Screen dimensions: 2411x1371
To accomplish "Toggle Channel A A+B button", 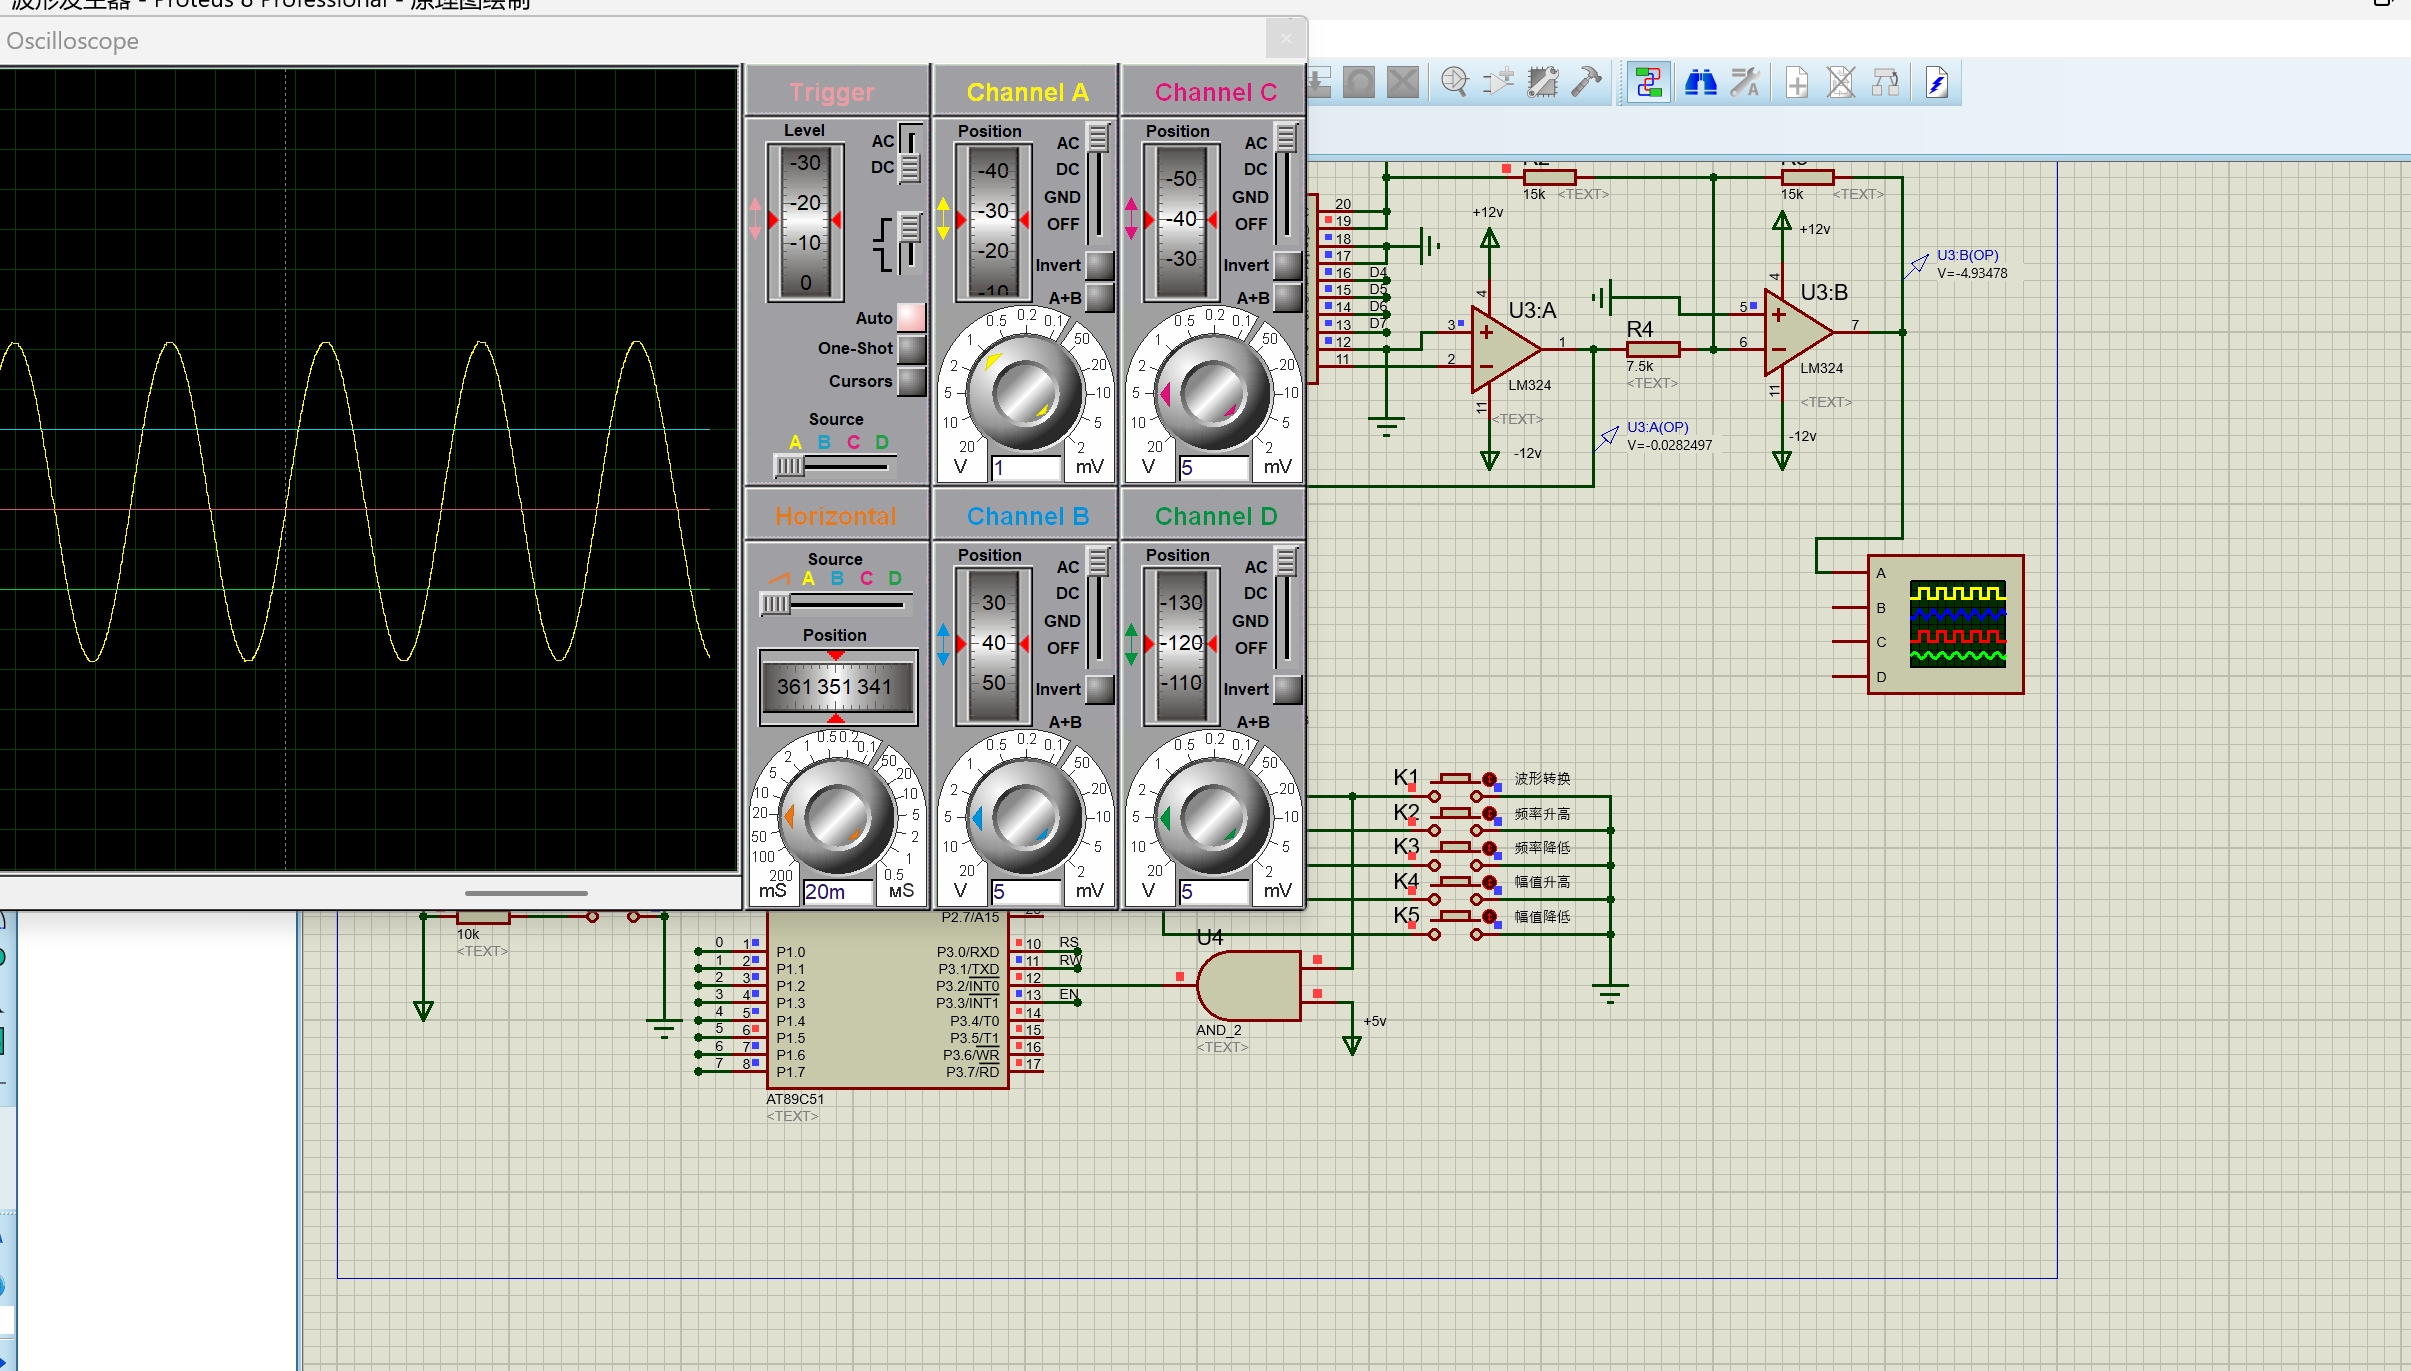I will 1100,297.
